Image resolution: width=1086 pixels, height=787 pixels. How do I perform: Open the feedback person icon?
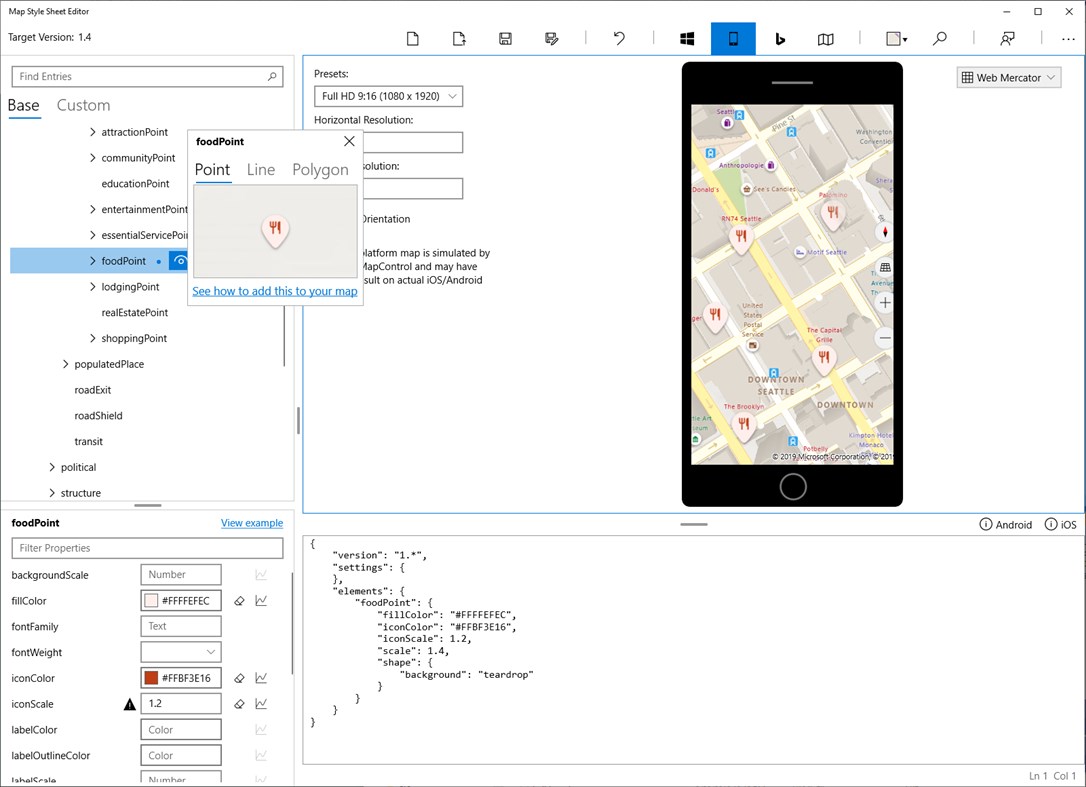coord(1008,39)
